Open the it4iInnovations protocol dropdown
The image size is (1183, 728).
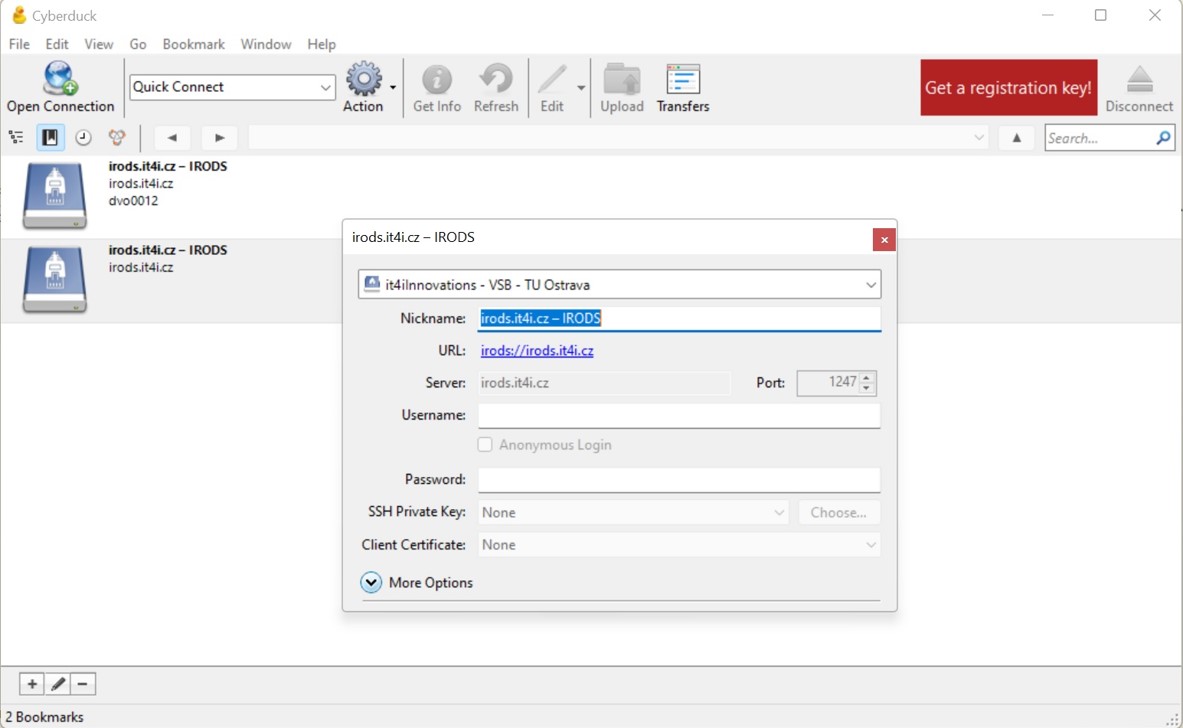619,285
